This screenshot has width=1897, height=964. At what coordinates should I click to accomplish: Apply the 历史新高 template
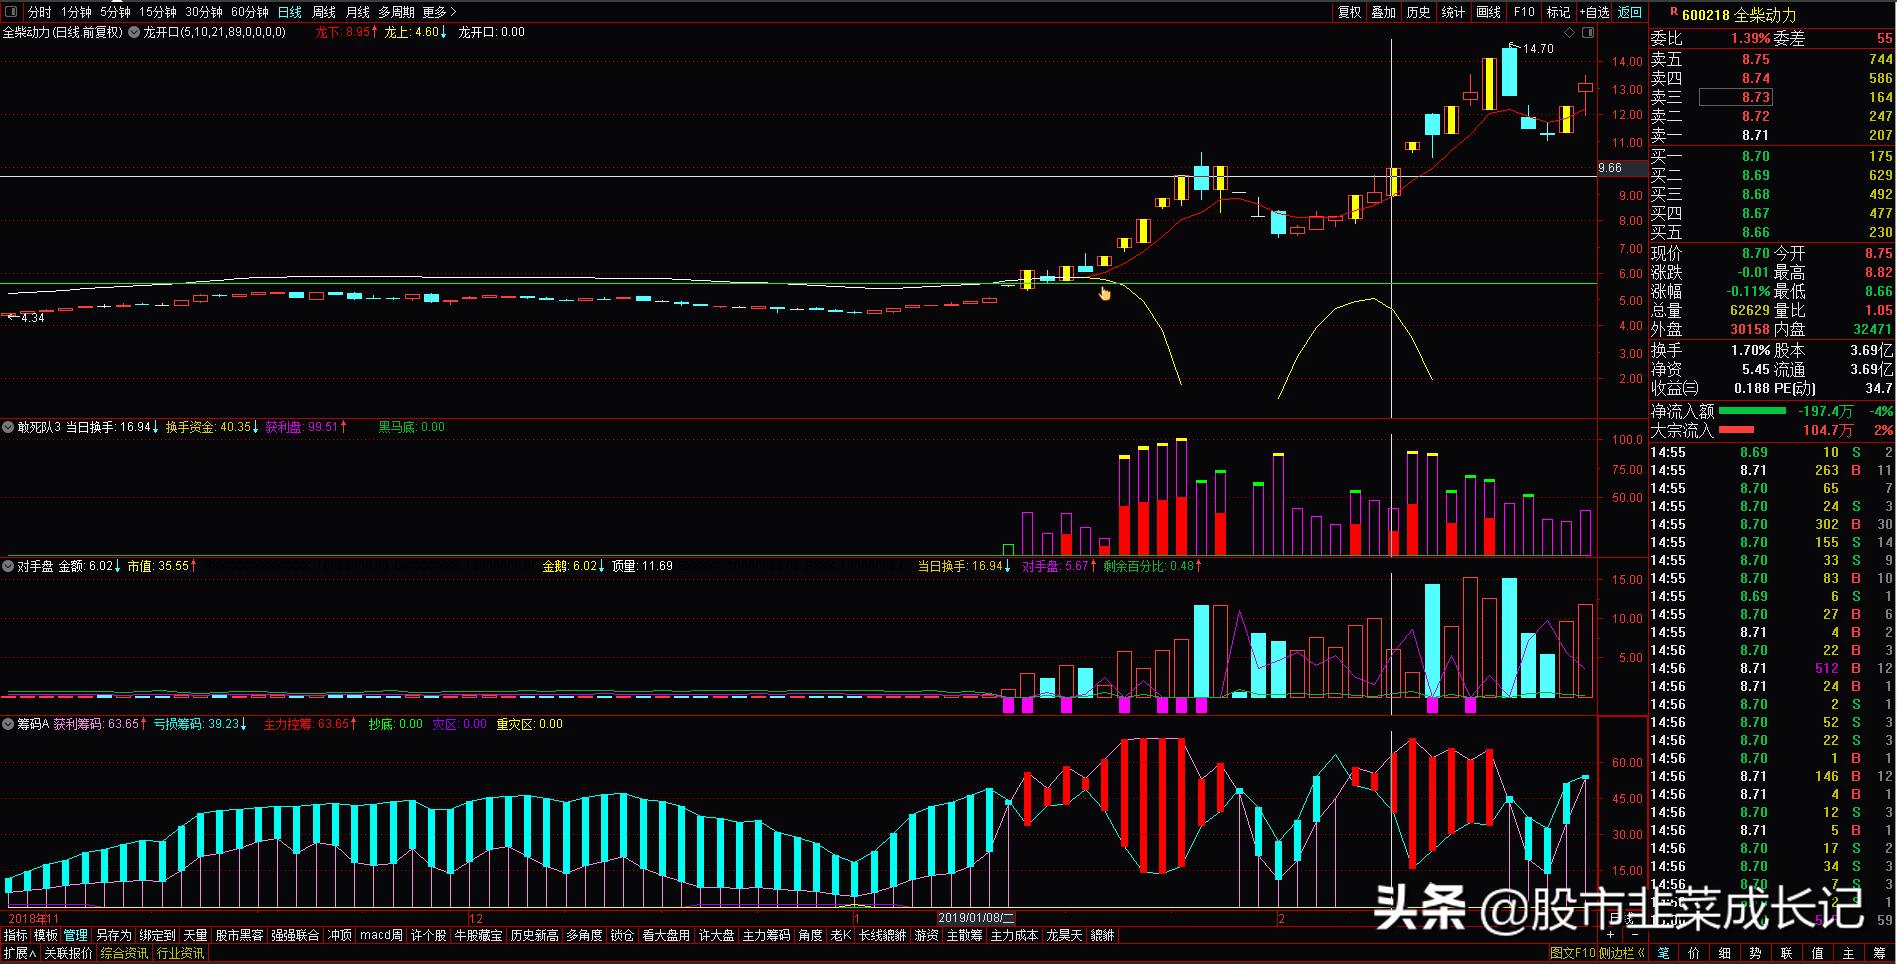point(535,935)
